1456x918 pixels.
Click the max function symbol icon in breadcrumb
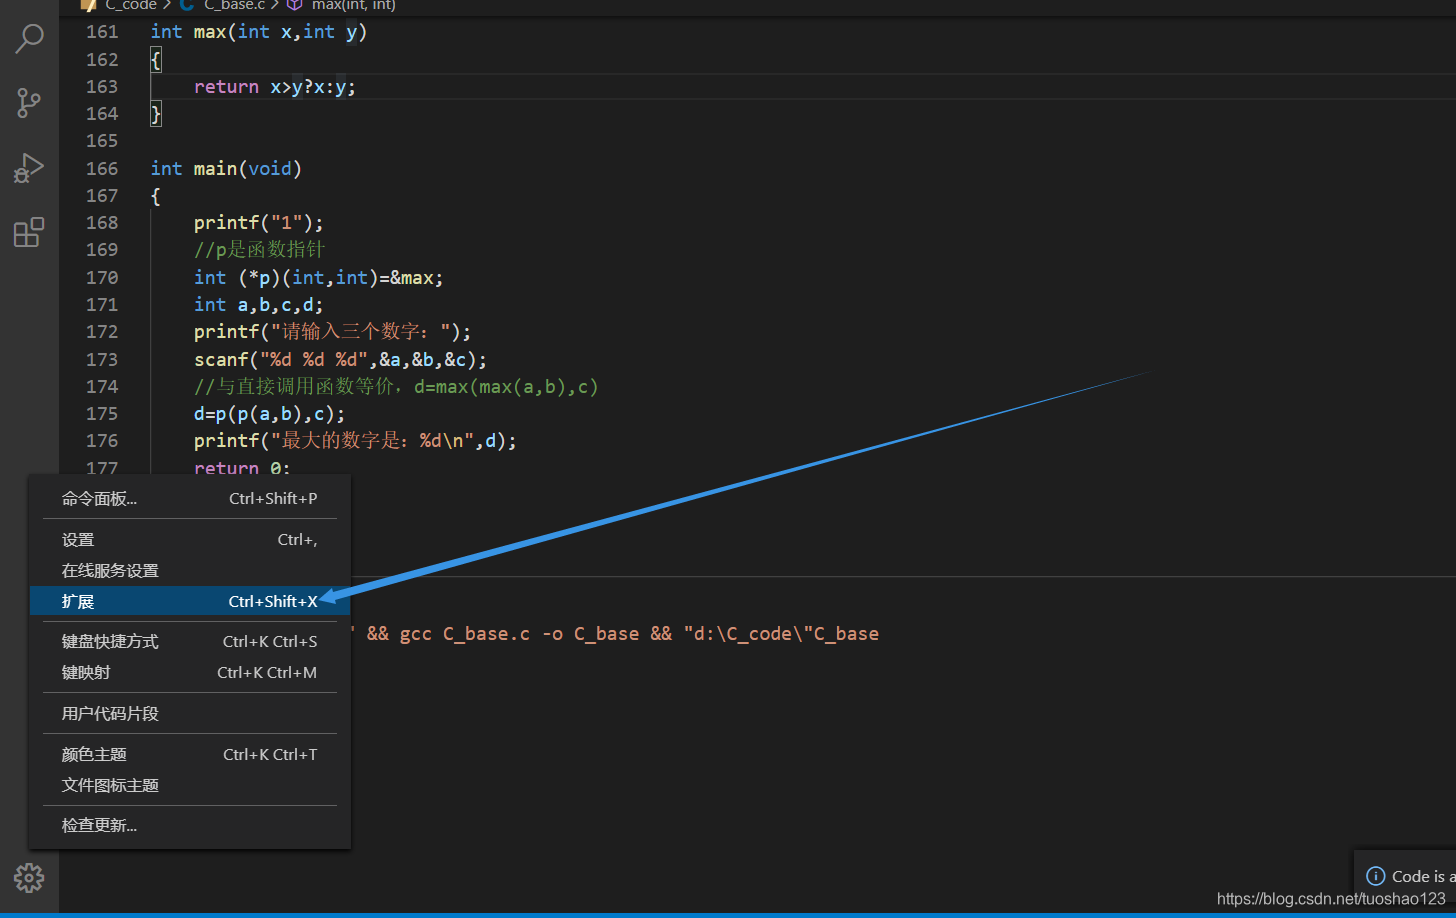[x=294, y=5]
